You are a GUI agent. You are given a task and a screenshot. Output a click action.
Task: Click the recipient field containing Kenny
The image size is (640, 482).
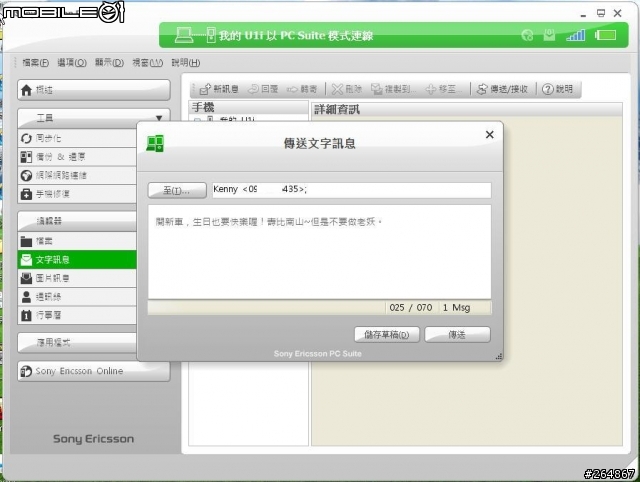[351, 190]
